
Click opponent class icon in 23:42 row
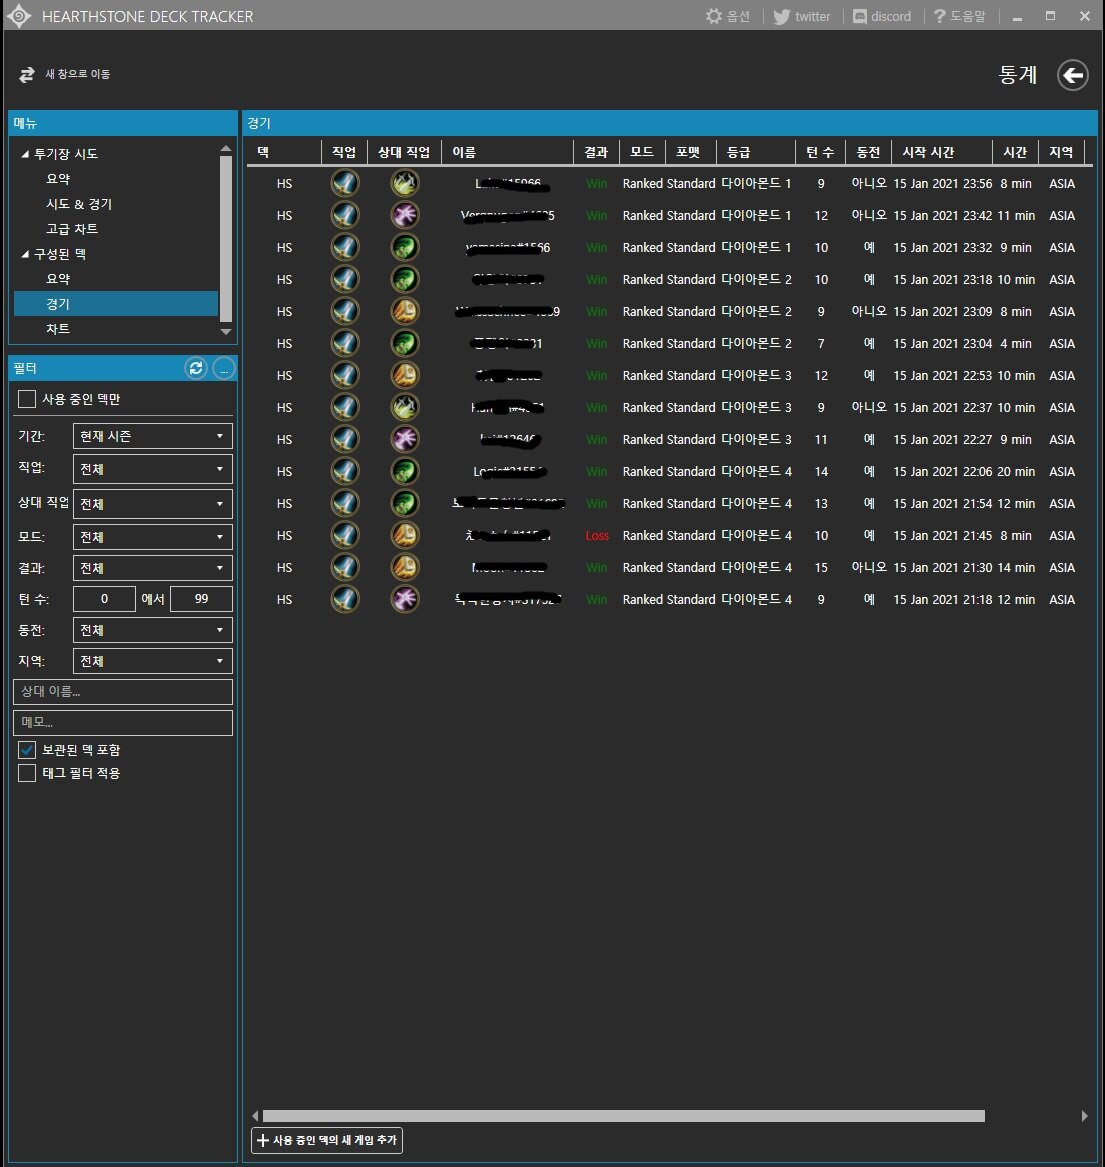click(405, 215)
